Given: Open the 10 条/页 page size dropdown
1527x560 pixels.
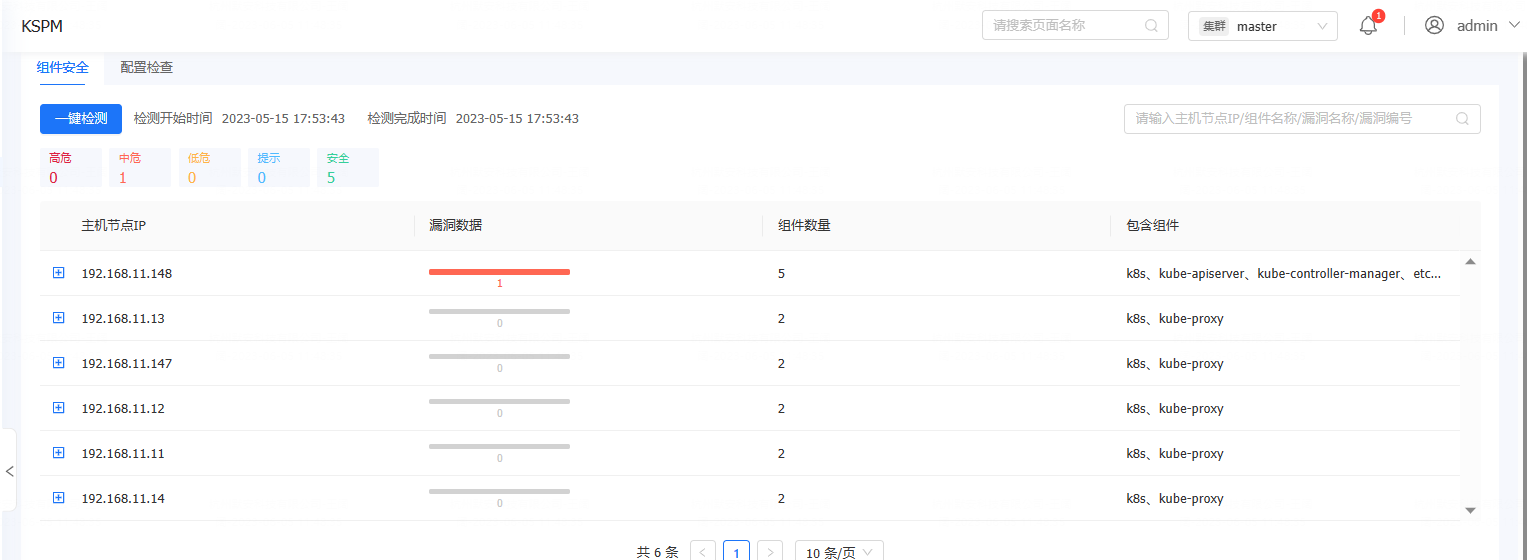Looking at the screenshot, I should [x=839, y=552].
